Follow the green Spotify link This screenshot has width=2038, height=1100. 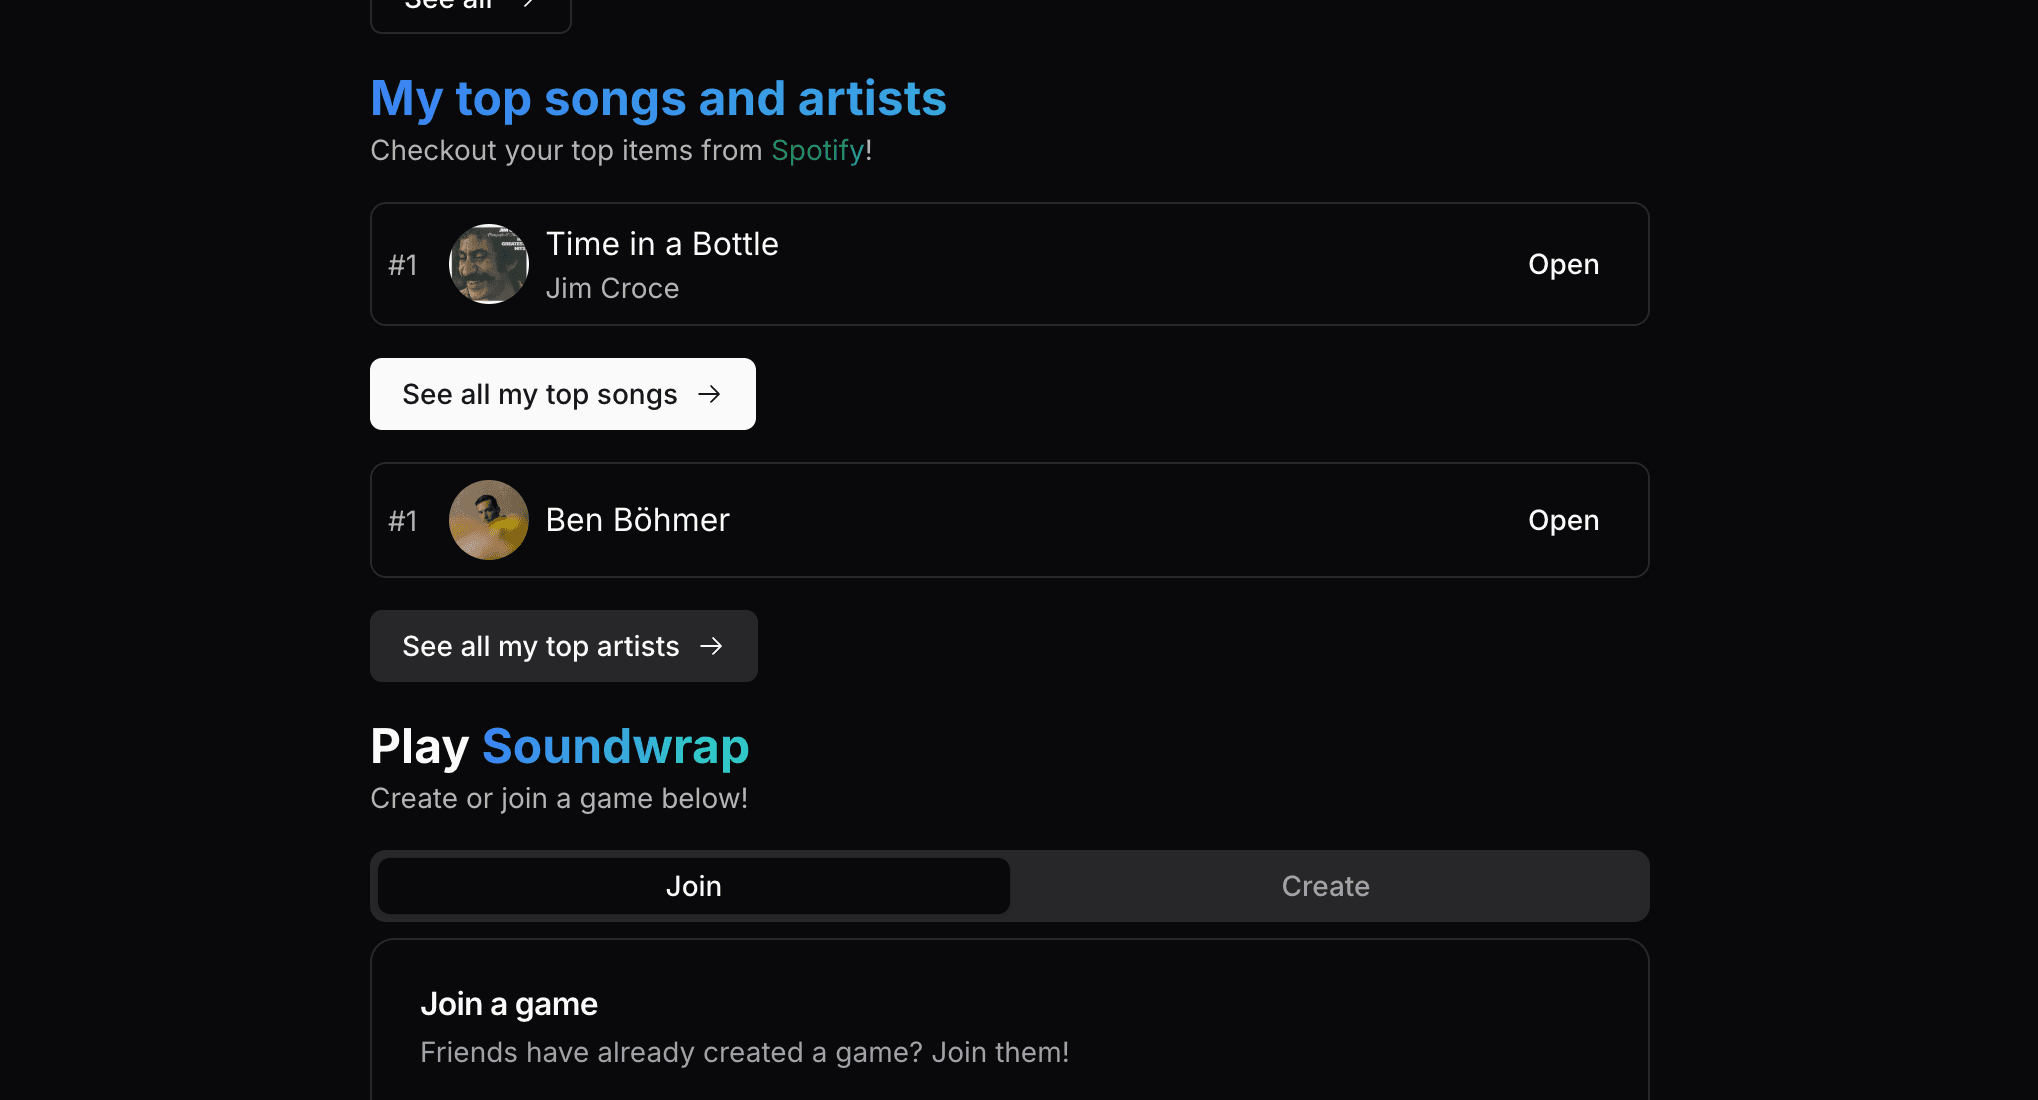(817, 150)
